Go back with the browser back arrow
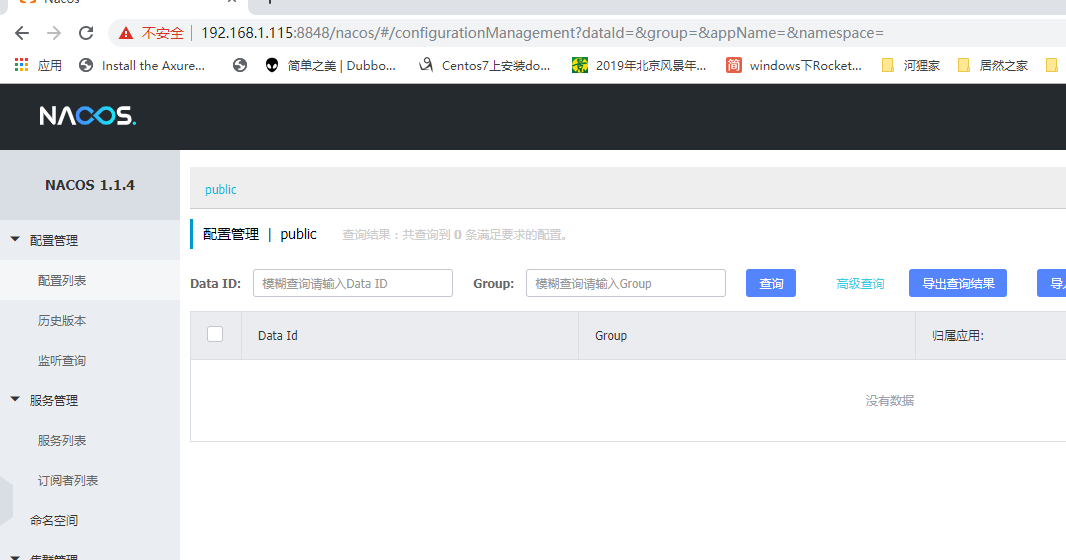 (22, 33)
